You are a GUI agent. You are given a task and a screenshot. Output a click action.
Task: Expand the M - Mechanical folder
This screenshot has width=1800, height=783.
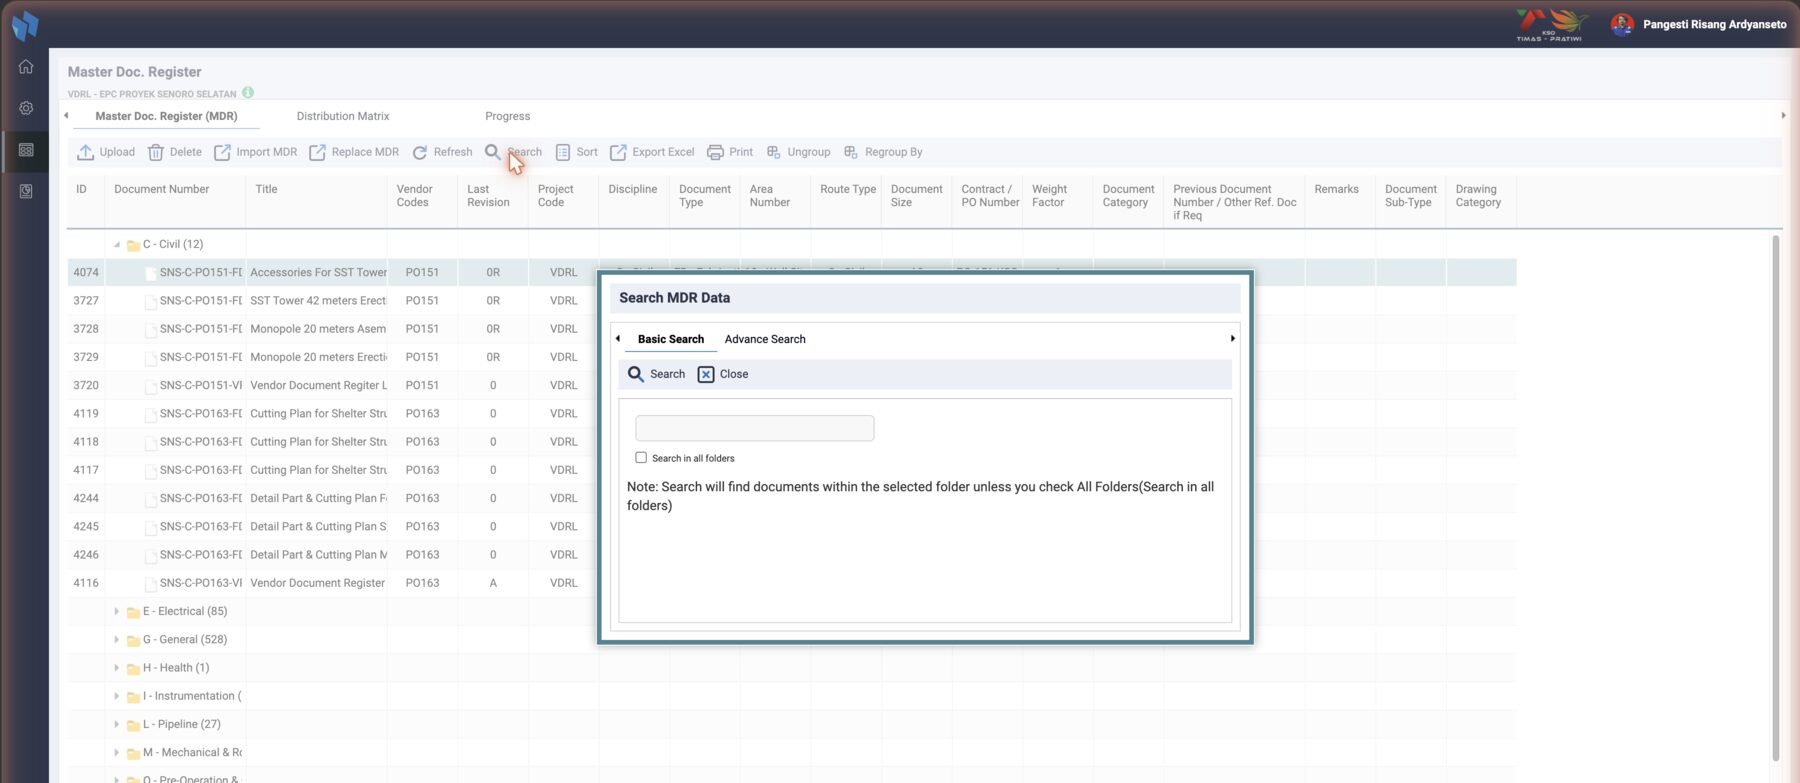coord(117,752)
